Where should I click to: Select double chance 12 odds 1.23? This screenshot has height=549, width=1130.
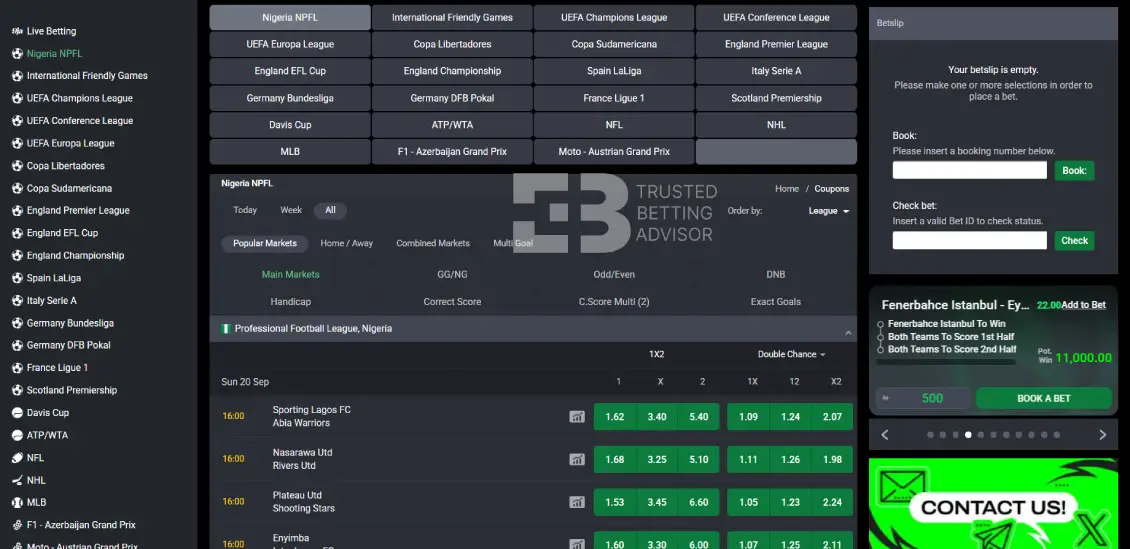[791, 502]
